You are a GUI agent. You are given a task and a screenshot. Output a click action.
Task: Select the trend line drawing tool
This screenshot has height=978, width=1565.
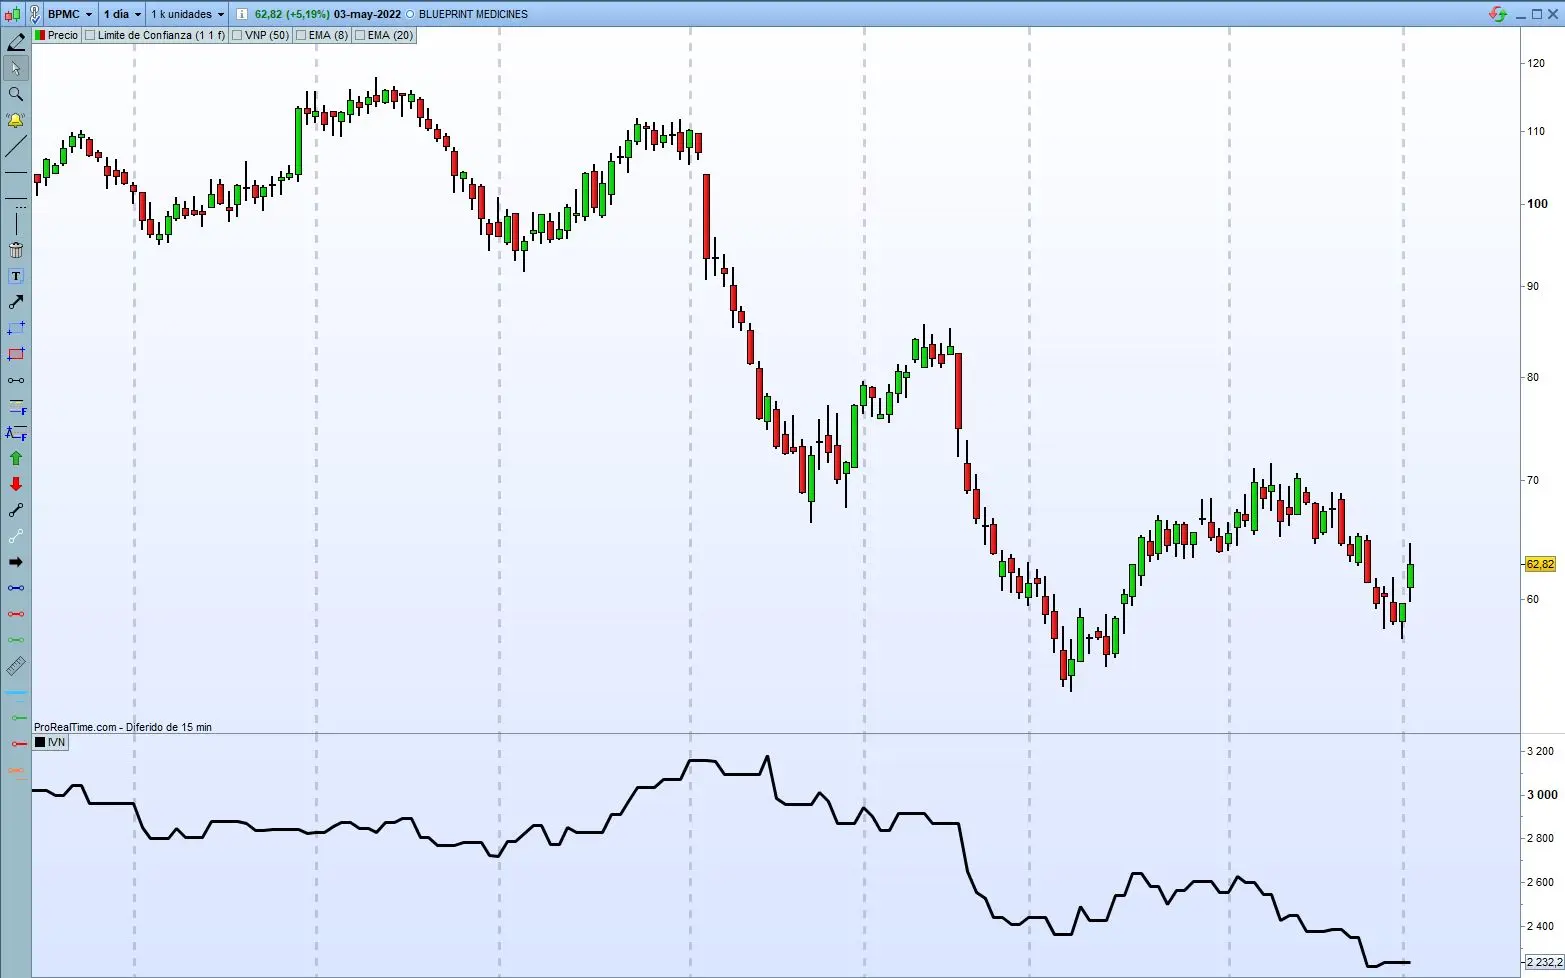(15, 147)
